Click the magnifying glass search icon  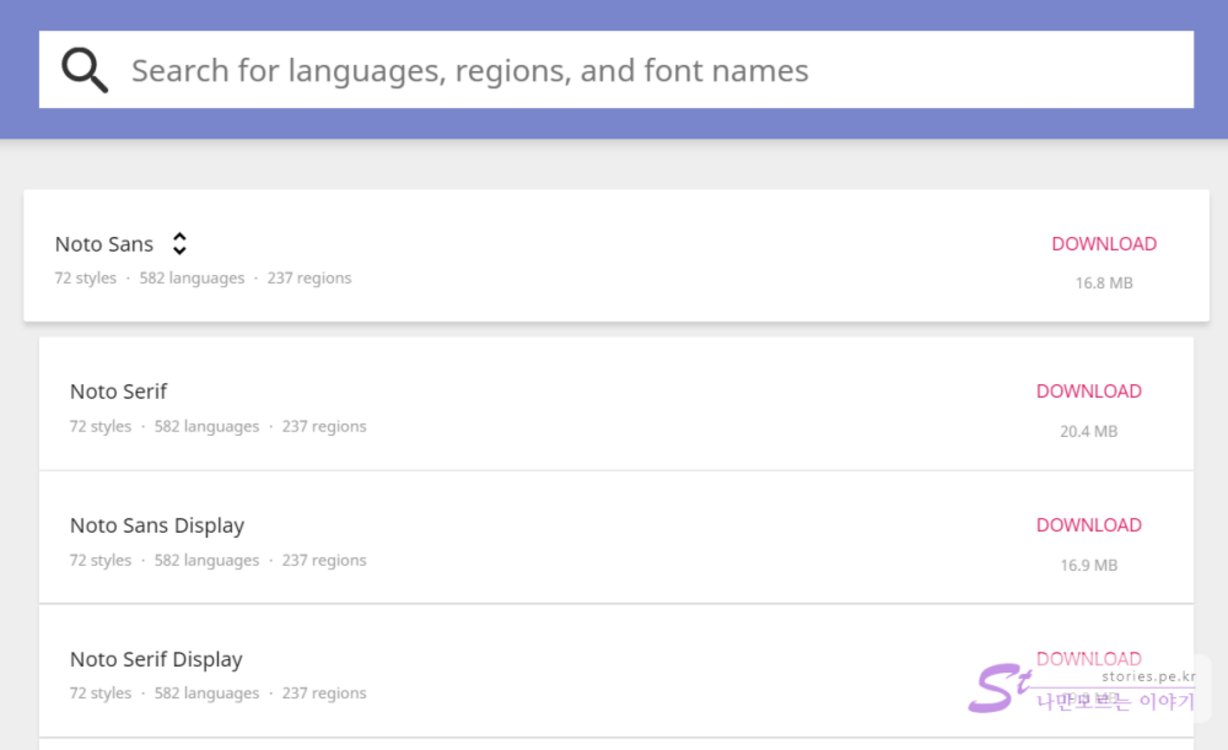point(84,71)
